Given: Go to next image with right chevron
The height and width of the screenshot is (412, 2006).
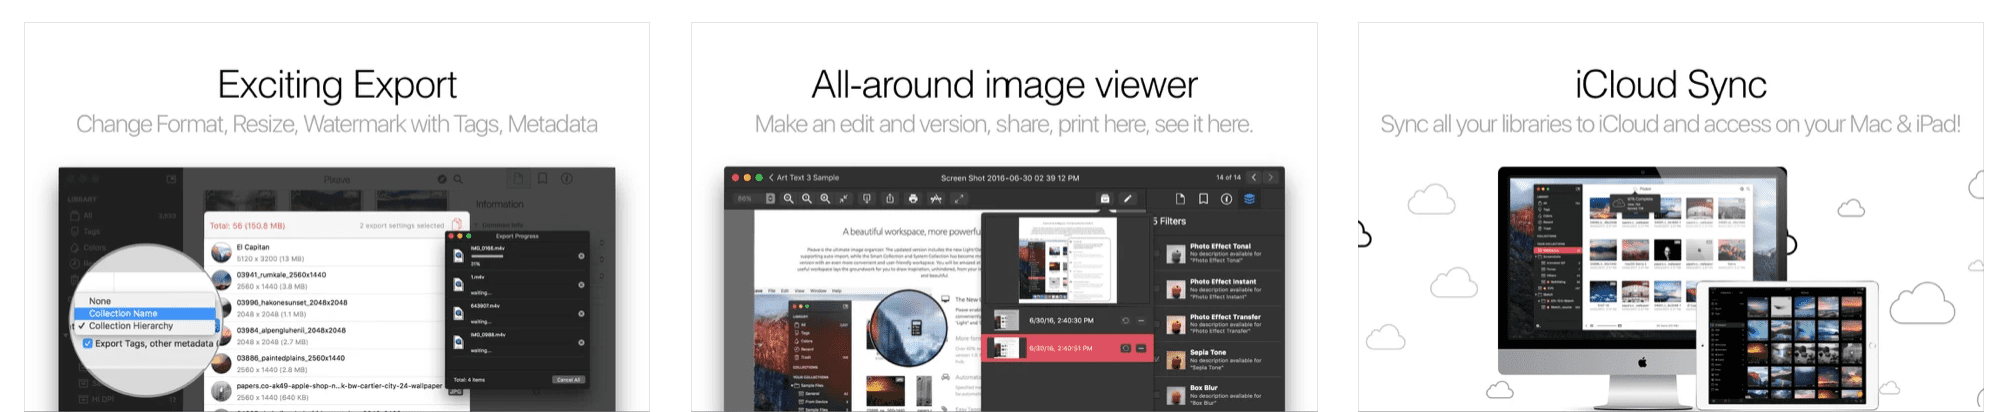Looking at the screenshot, I should pyautogui.click(x=1271, y=178).
